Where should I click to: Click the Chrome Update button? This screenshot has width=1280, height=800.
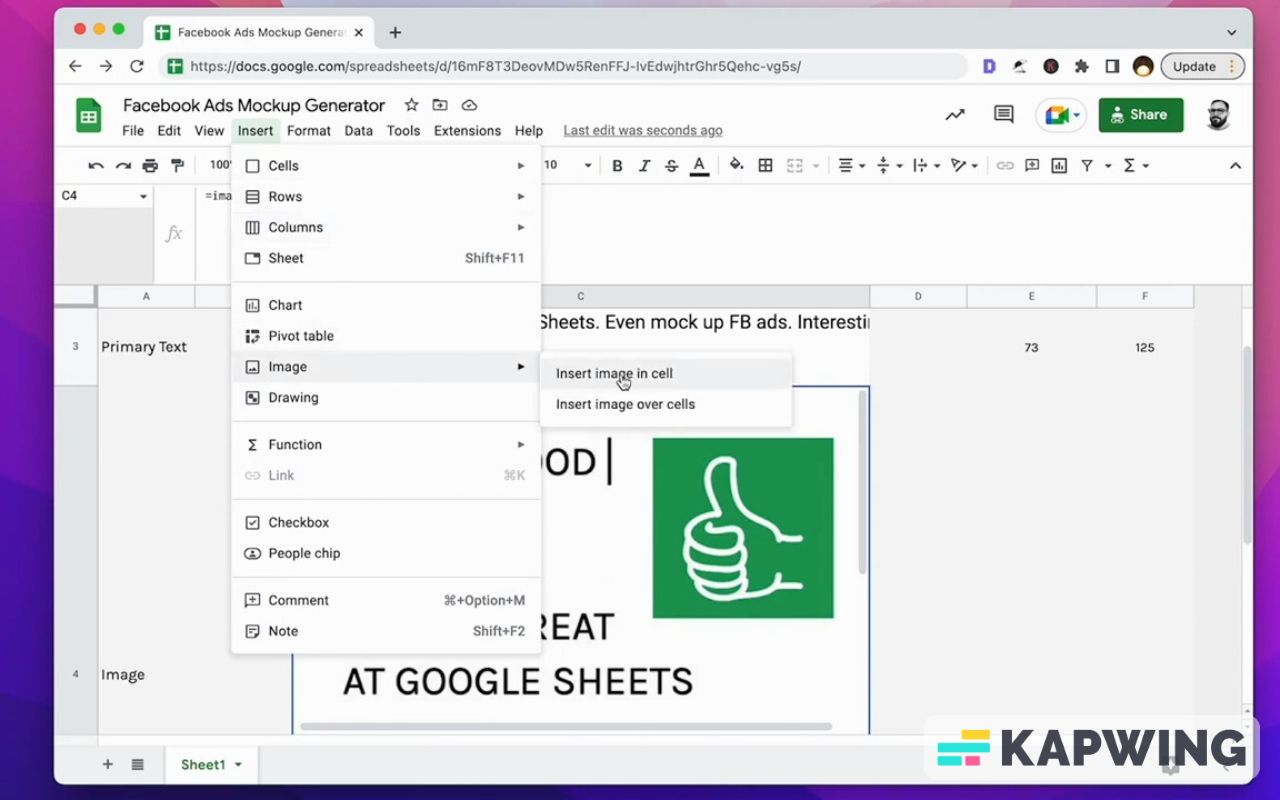1202,67
